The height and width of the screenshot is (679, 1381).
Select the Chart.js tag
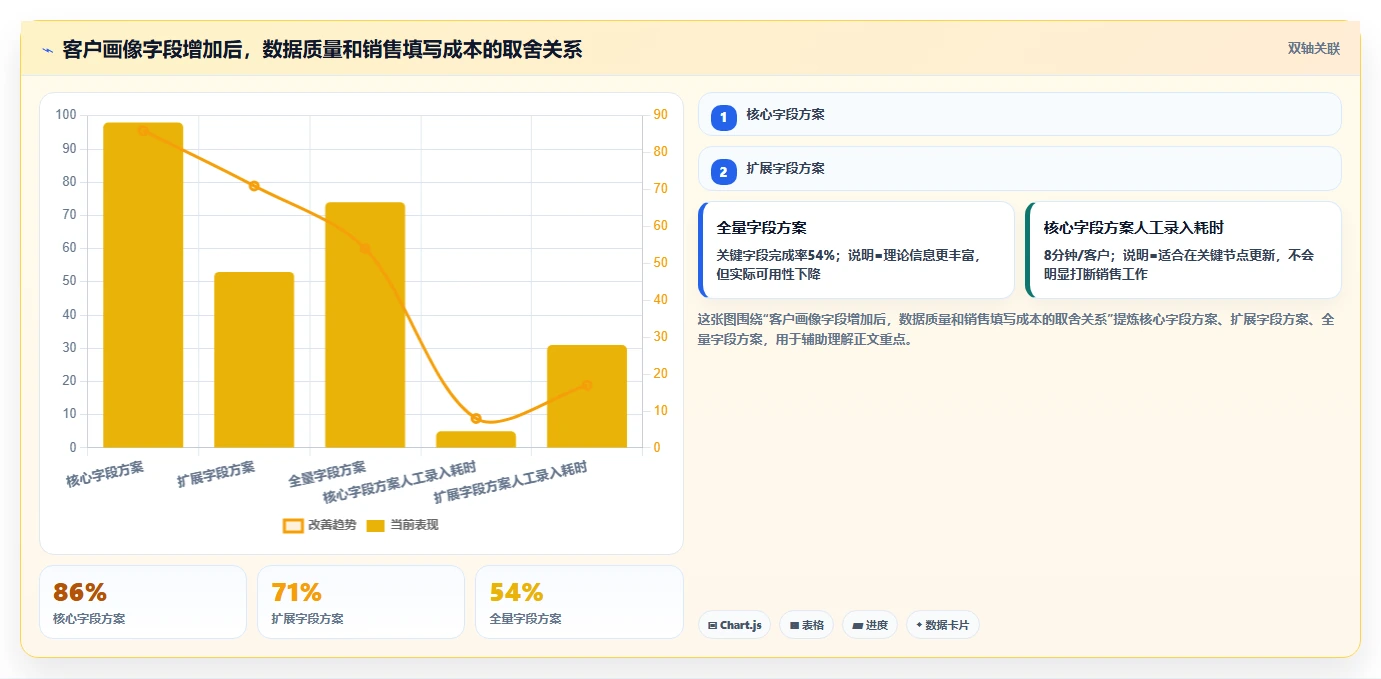[734, 625]
